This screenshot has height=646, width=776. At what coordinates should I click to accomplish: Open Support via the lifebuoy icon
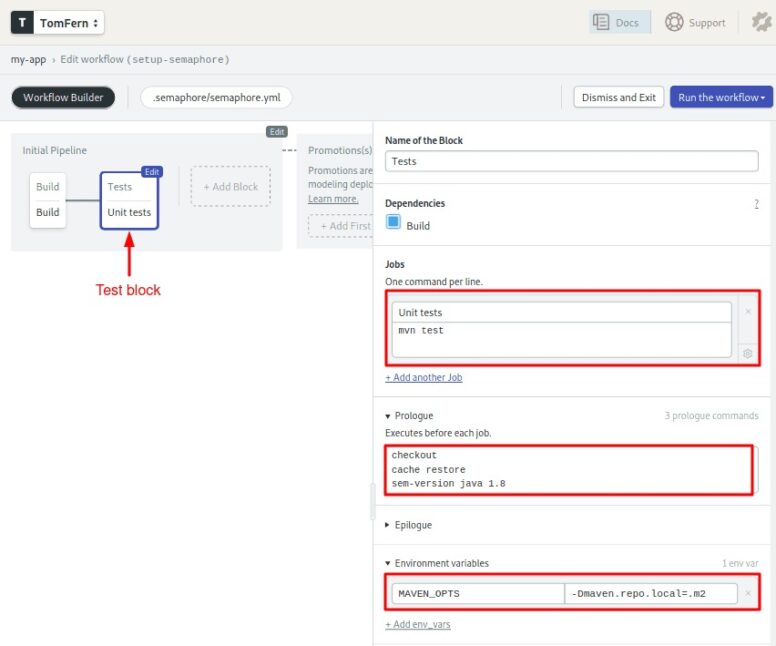674,22
